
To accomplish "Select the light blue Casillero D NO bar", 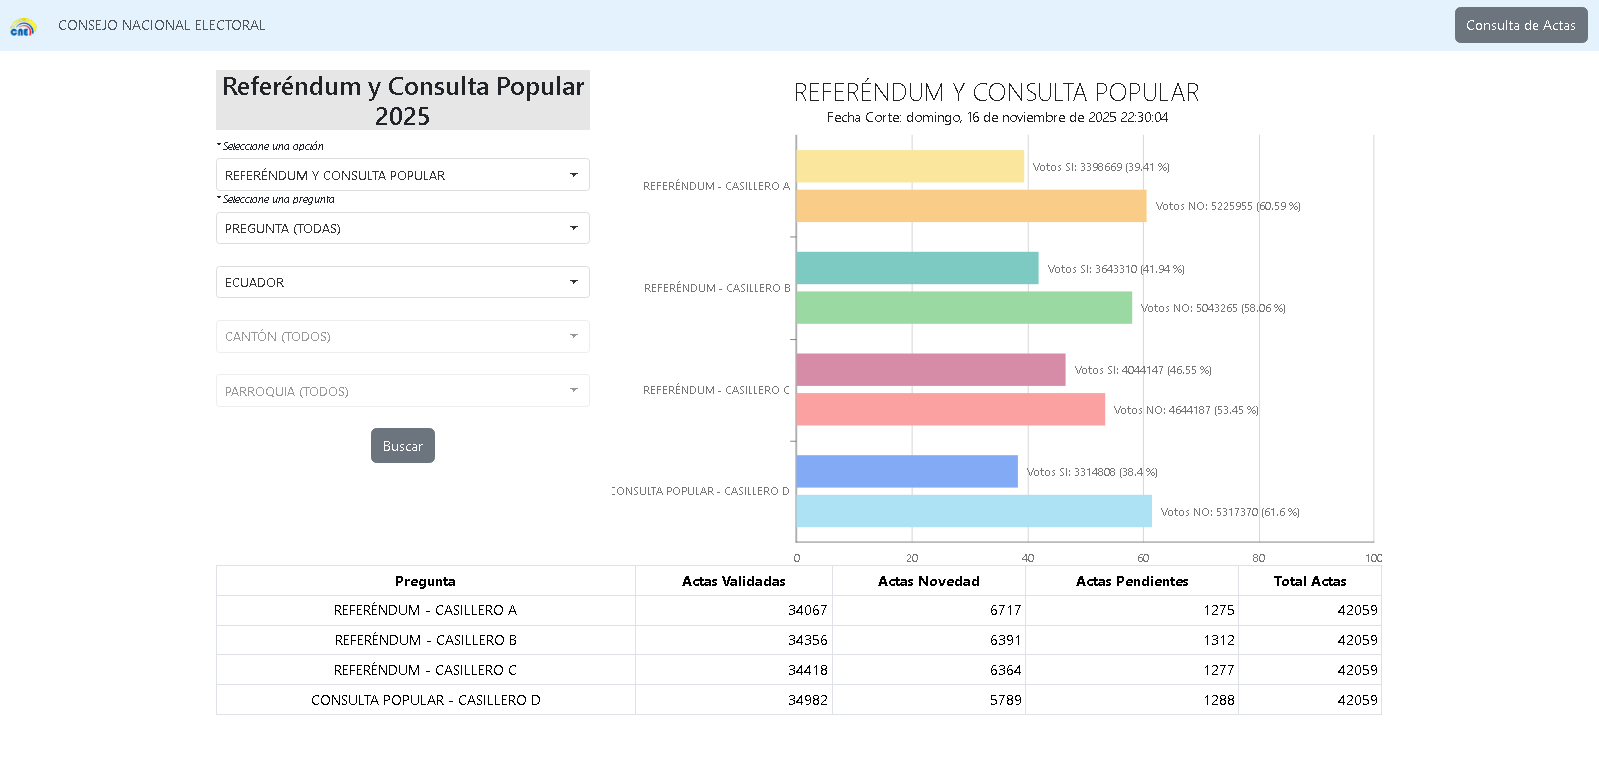I will pyautogui.click(x=974, y=511).
